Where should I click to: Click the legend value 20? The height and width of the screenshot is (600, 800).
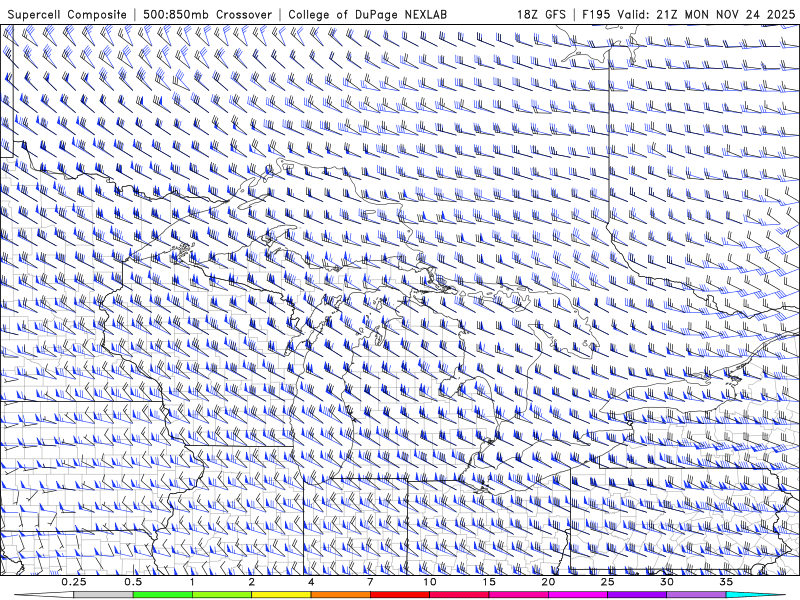(x=548, y=582)
